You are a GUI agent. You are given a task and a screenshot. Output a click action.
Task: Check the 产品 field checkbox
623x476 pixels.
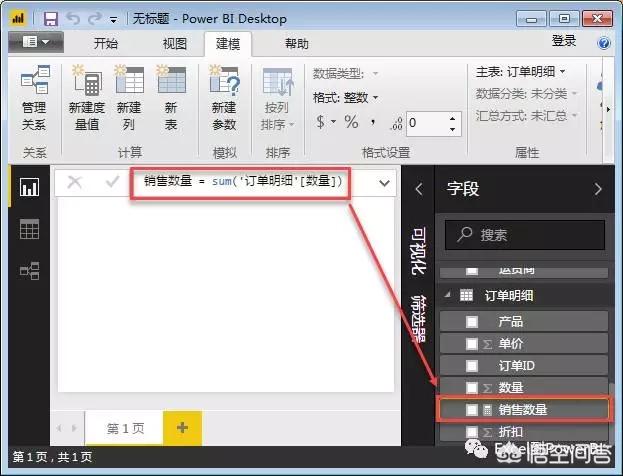coord(472,321)
